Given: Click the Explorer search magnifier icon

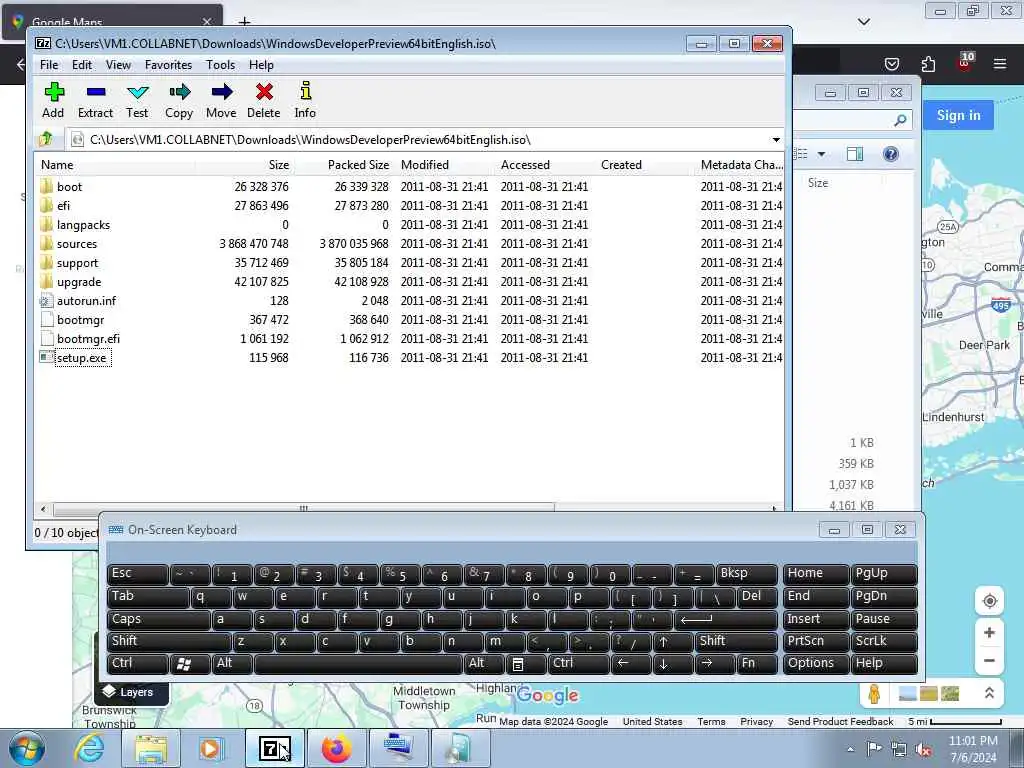Looking at the screenshot, I should (x=900, y=120).
